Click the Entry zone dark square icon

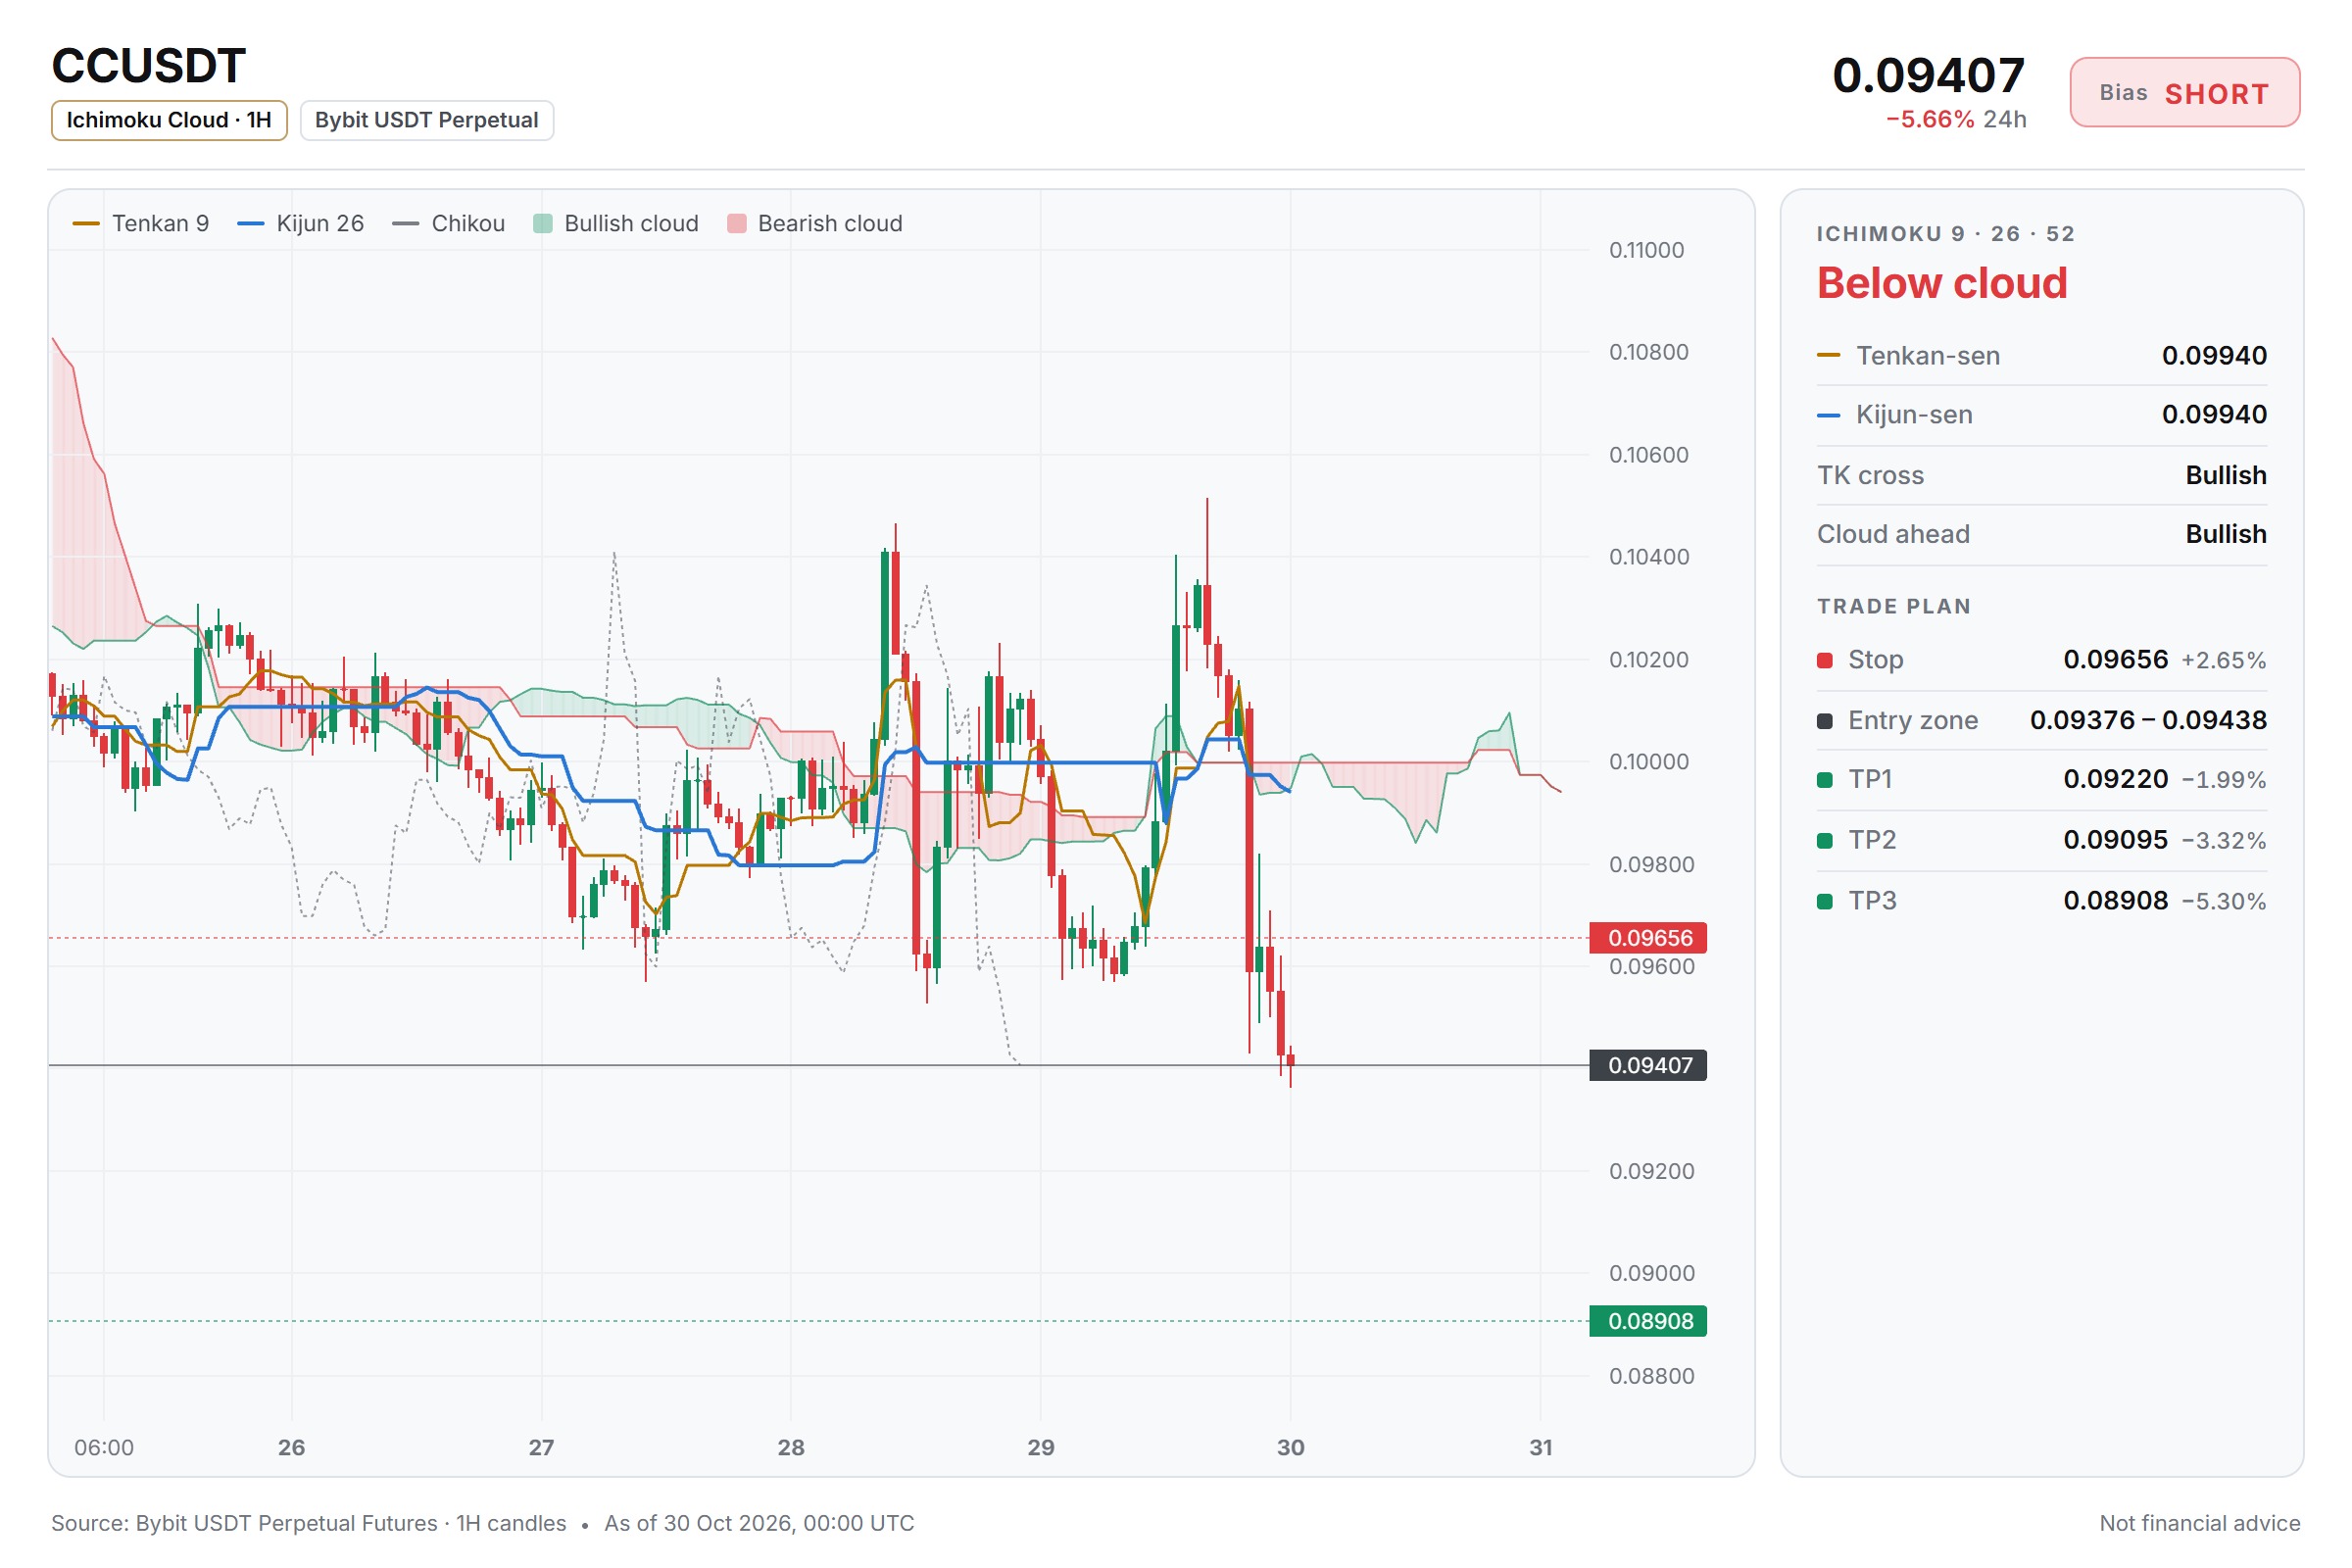coord(1825,721)
